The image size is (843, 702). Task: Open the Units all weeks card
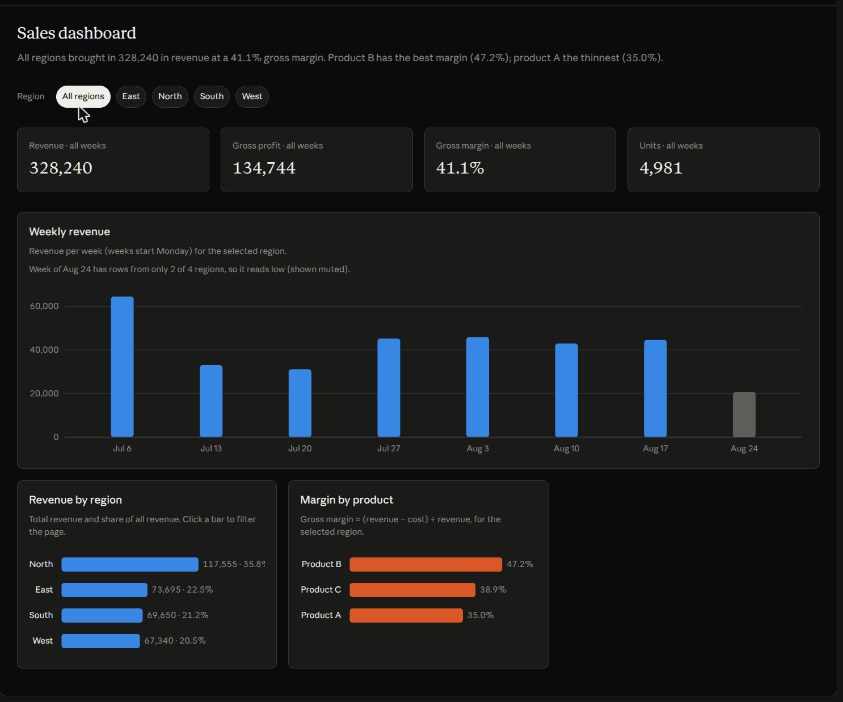[723, 160]
